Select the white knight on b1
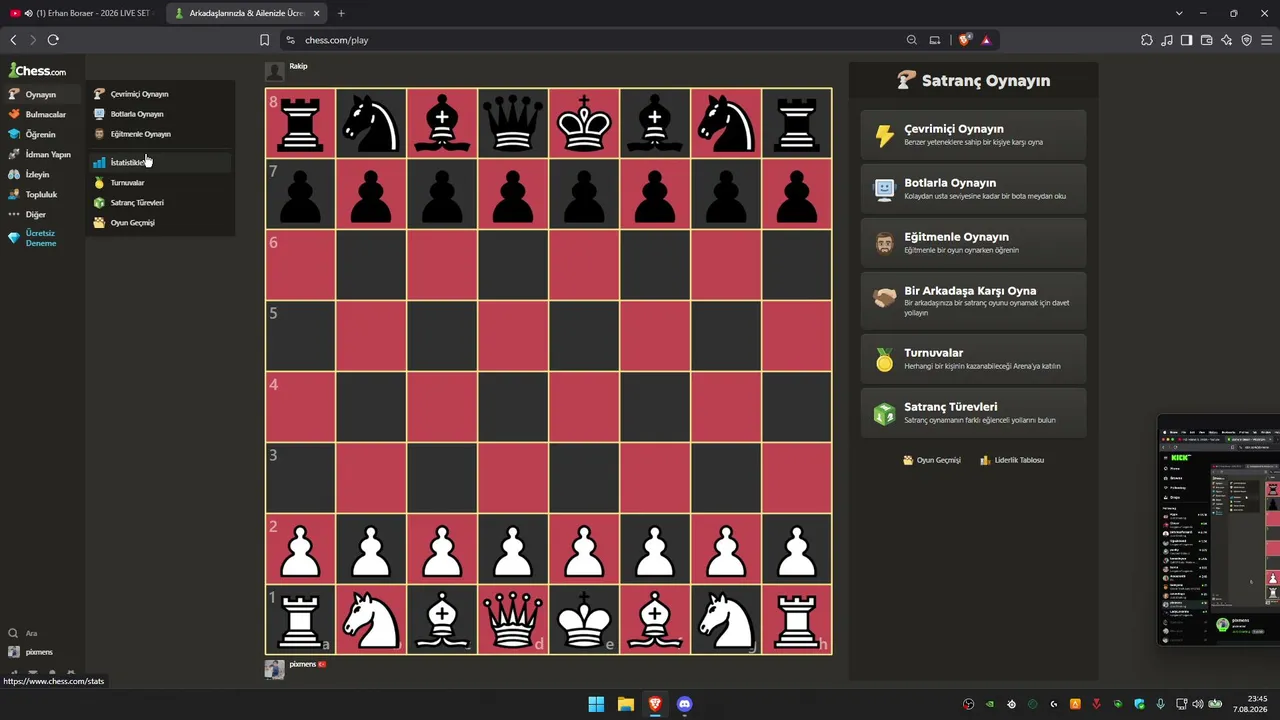This screenshot has width=1280, height=720. pyautogui.click(x=371, y=620)
